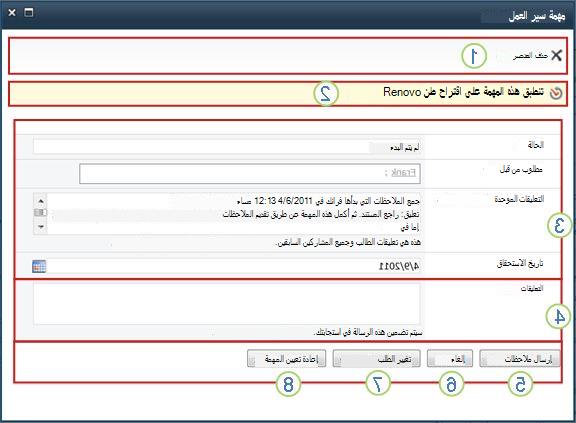Click inside the comments text area
The image size is (576, 423).
point(227,304)
